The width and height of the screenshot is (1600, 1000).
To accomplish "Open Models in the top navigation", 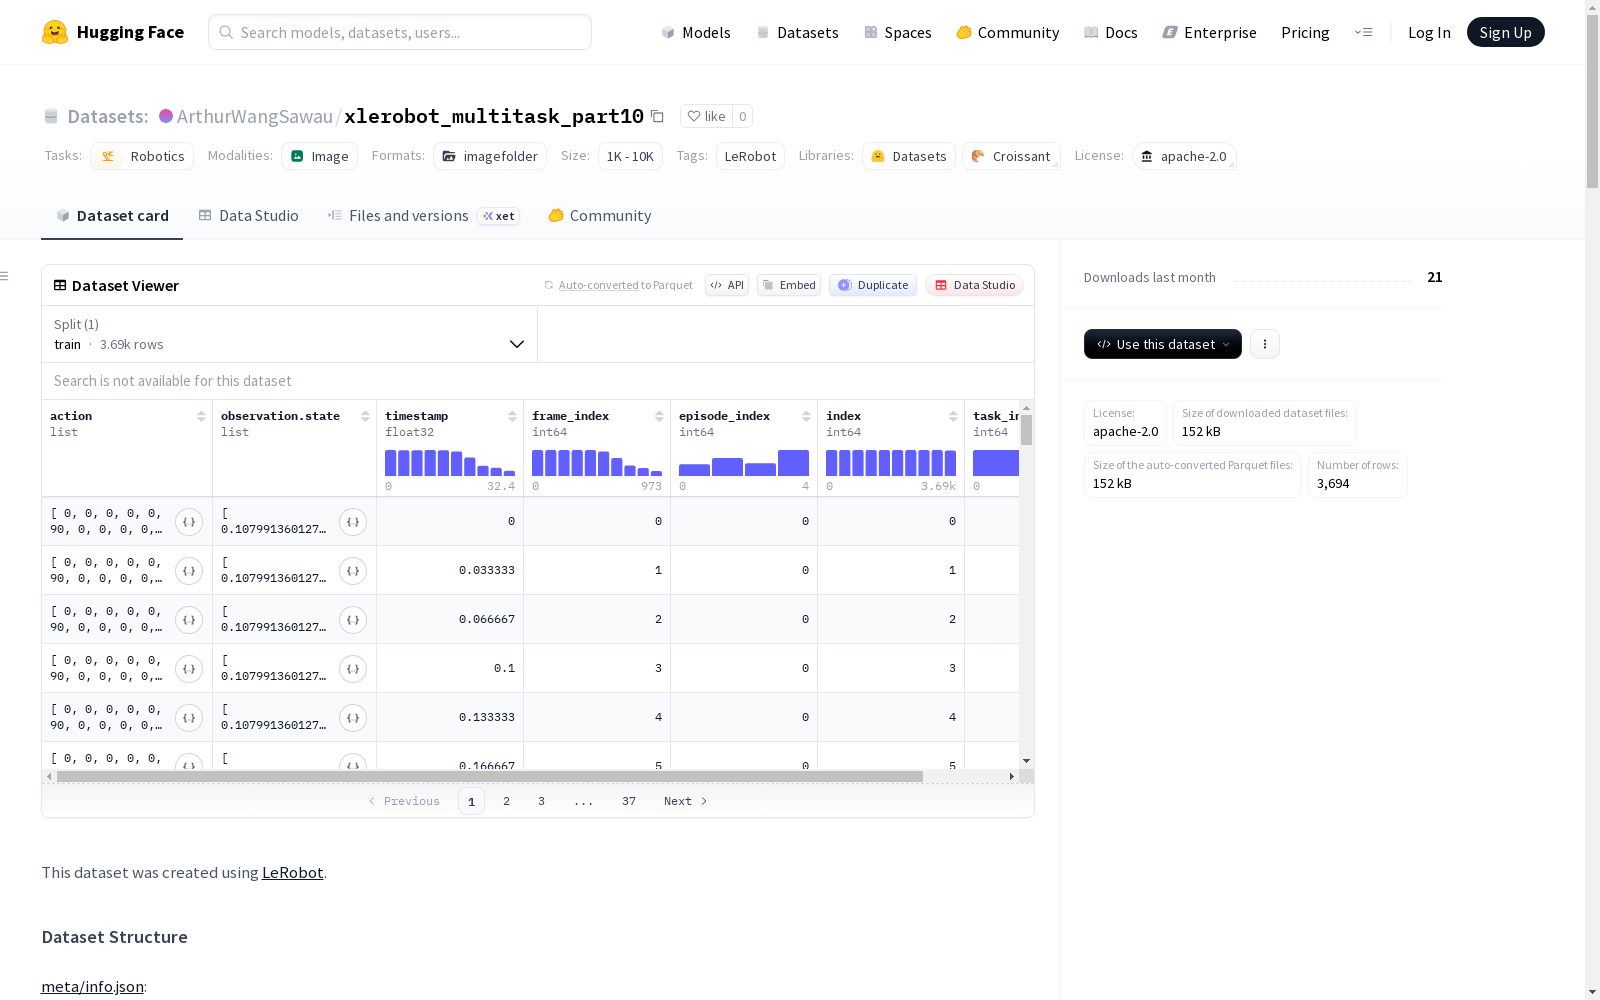I will (x=696, y=32).
